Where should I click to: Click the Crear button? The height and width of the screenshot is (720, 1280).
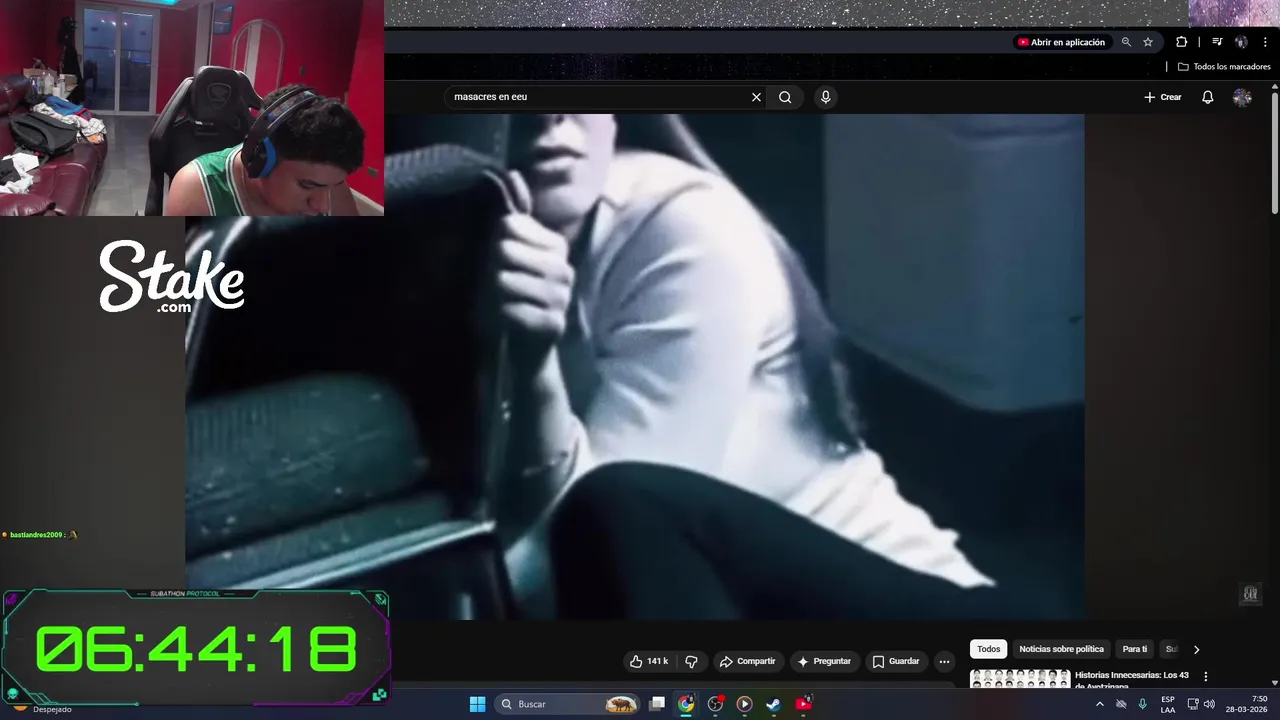(x=1163, y=97)
